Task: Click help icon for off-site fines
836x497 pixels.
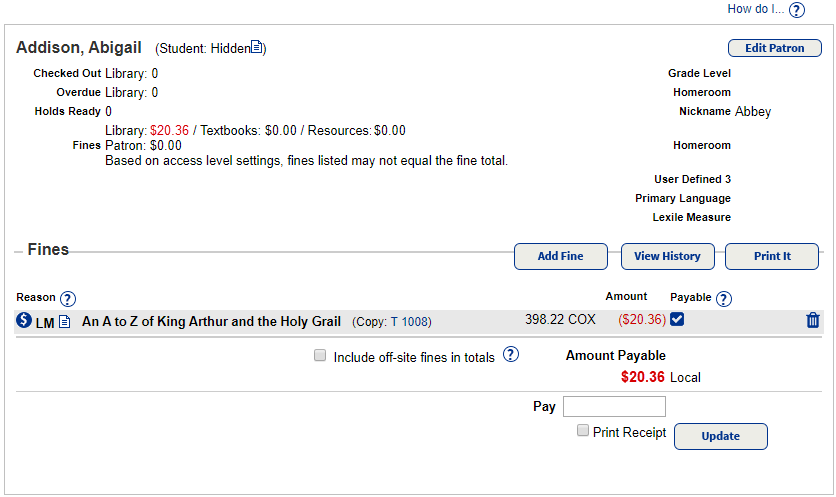Action: 510,354
